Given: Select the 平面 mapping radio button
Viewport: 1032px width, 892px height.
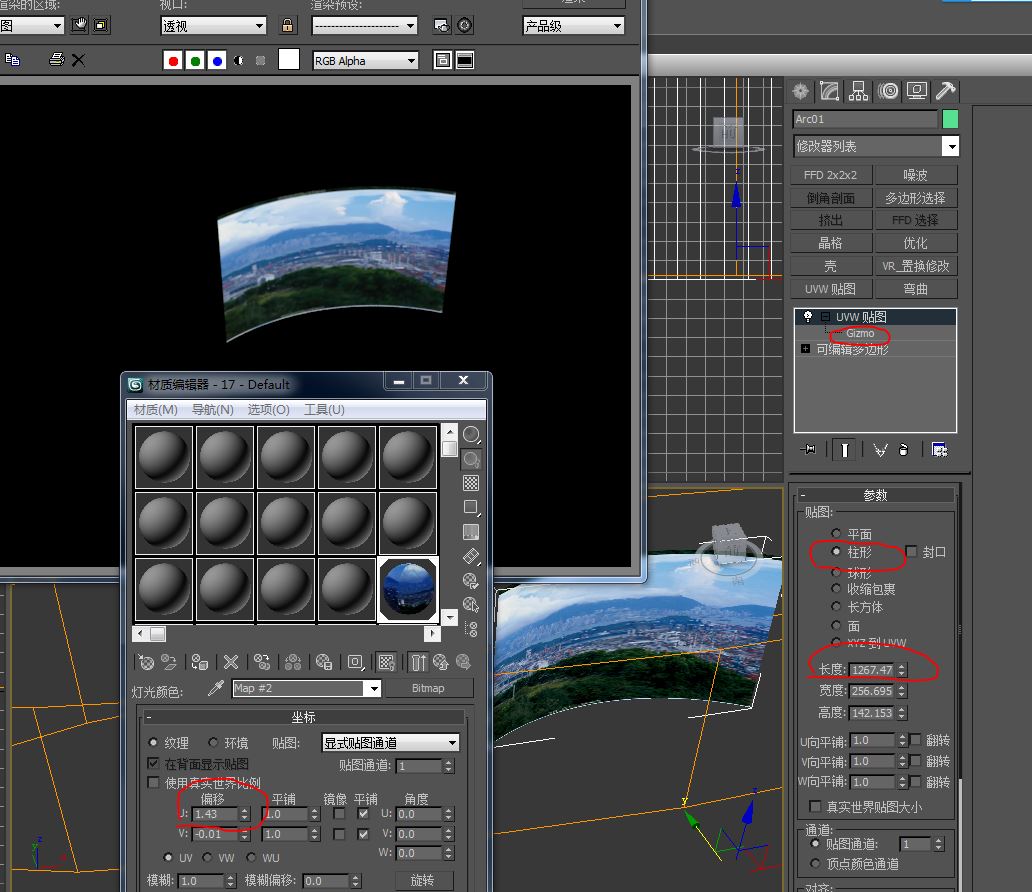Looking at the screenshot, I should (836, 533).
